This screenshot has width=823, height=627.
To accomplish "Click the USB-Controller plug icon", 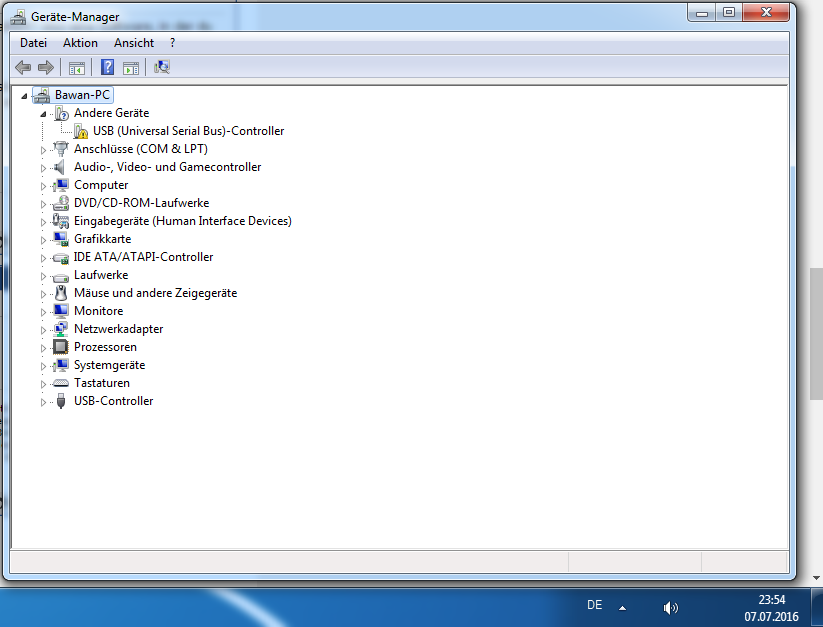I will pyautogui.click(x=61, y=401).
